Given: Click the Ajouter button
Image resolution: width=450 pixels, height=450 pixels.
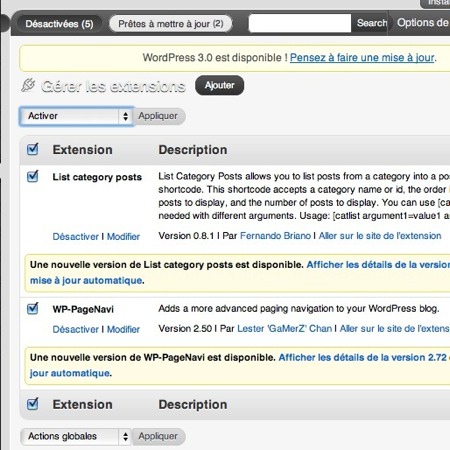Looking at the screenshot, I should point(219,85).
